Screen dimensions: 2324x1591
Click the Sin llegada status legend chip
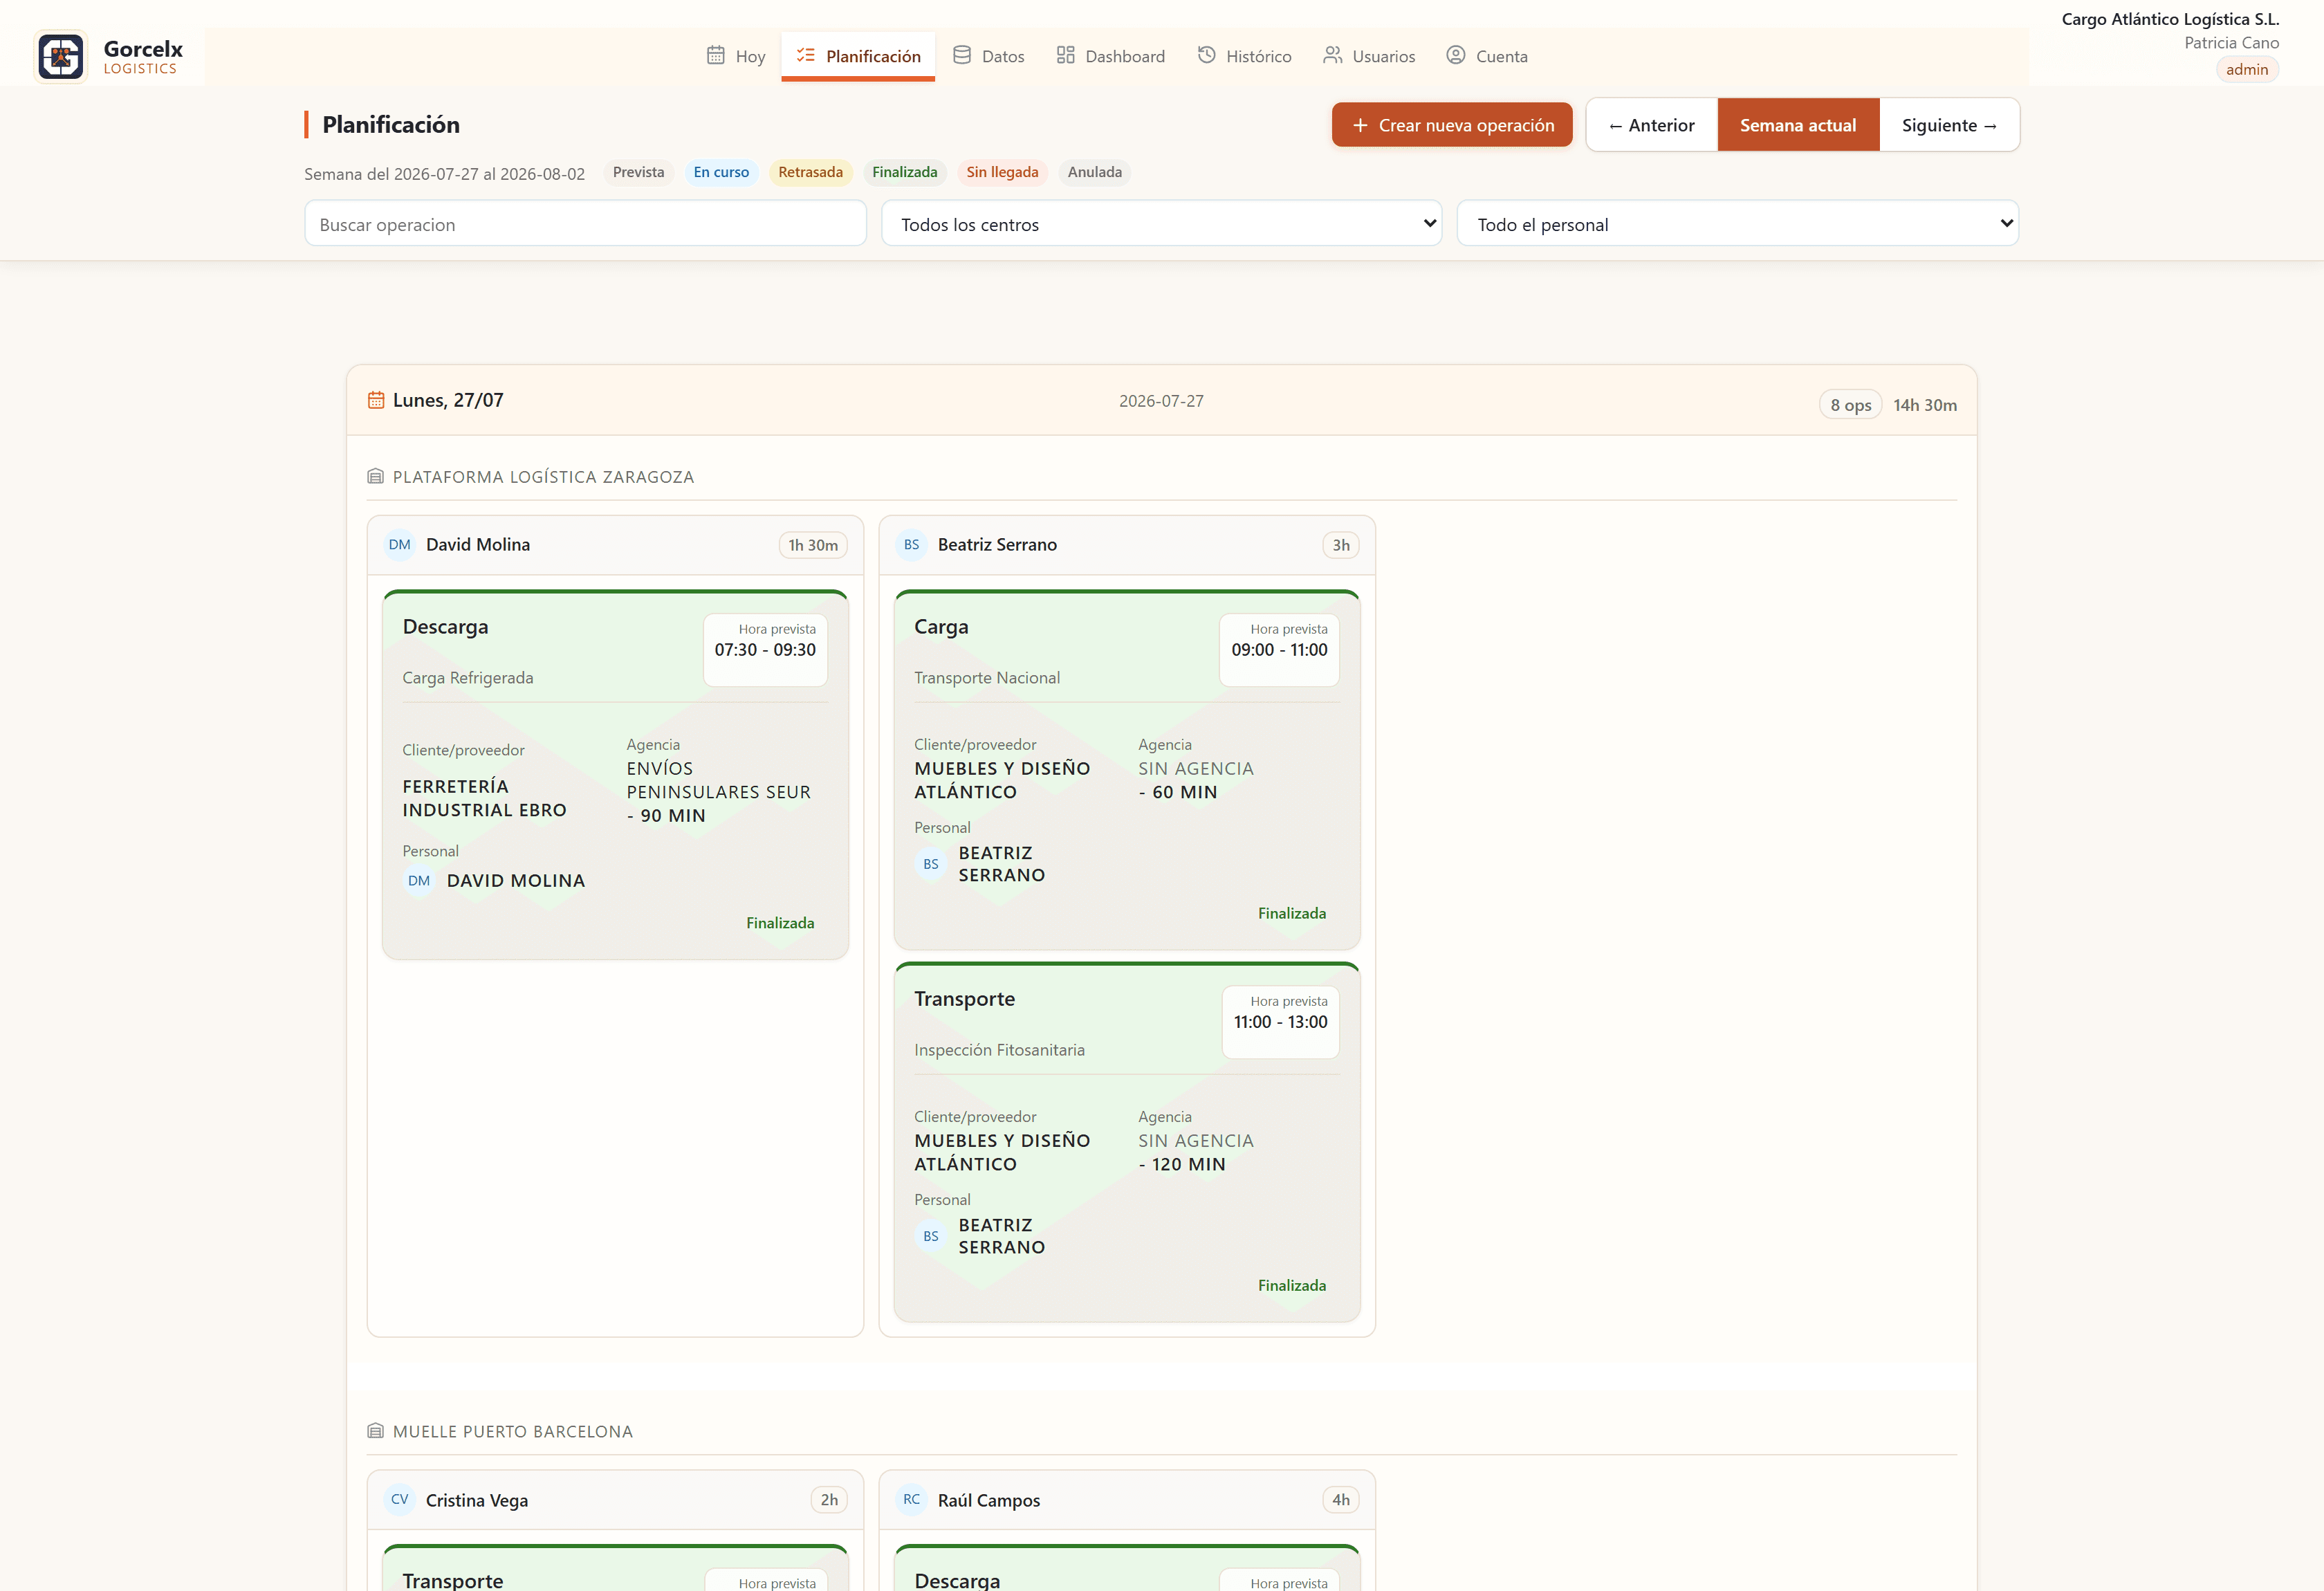(x=1002, y=172)
